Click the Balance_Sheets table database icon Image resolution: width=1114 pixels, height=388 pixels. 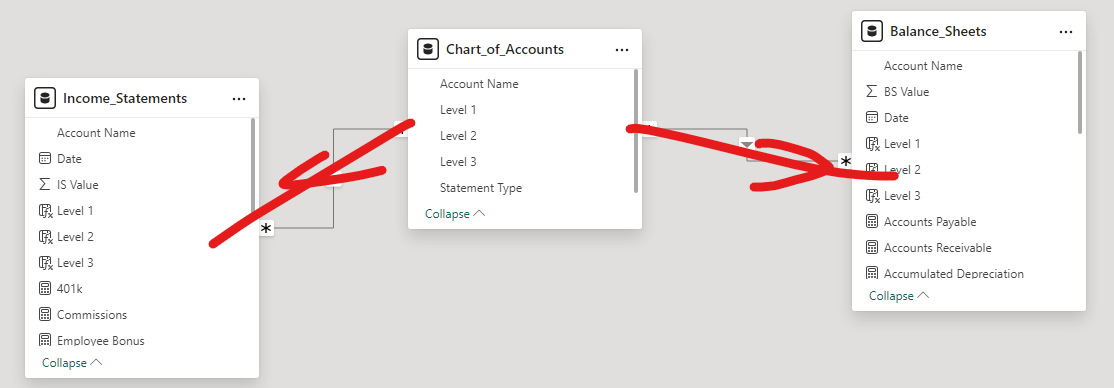pos(872,31)
